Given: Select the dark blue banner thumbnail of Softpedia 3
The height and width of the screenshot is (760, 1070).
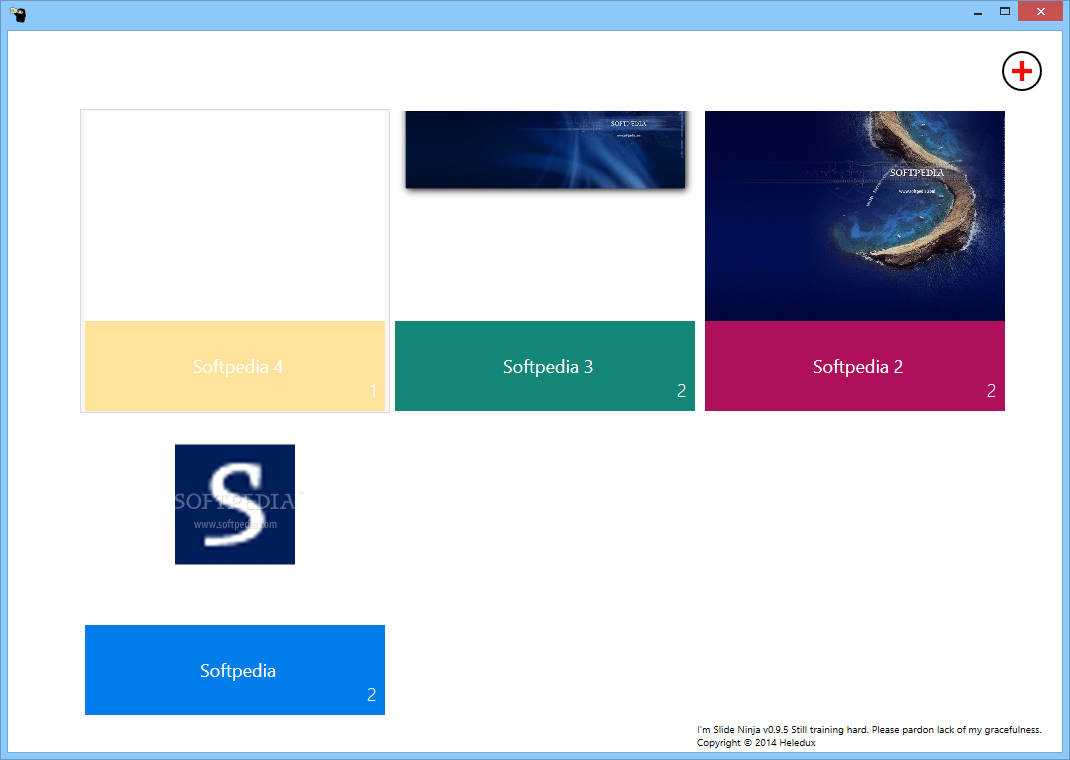Looking at the screenshot, I should [x=545, y=149].
